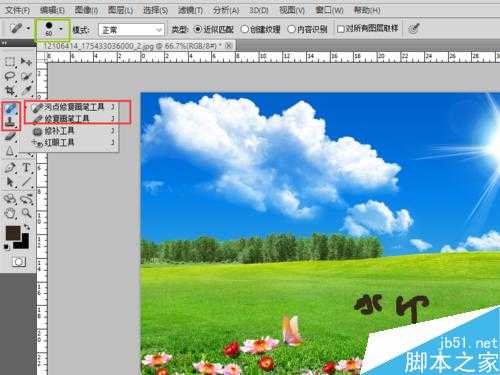
Task: Select the Eraser tool
Action: click(x=11, y=137)
